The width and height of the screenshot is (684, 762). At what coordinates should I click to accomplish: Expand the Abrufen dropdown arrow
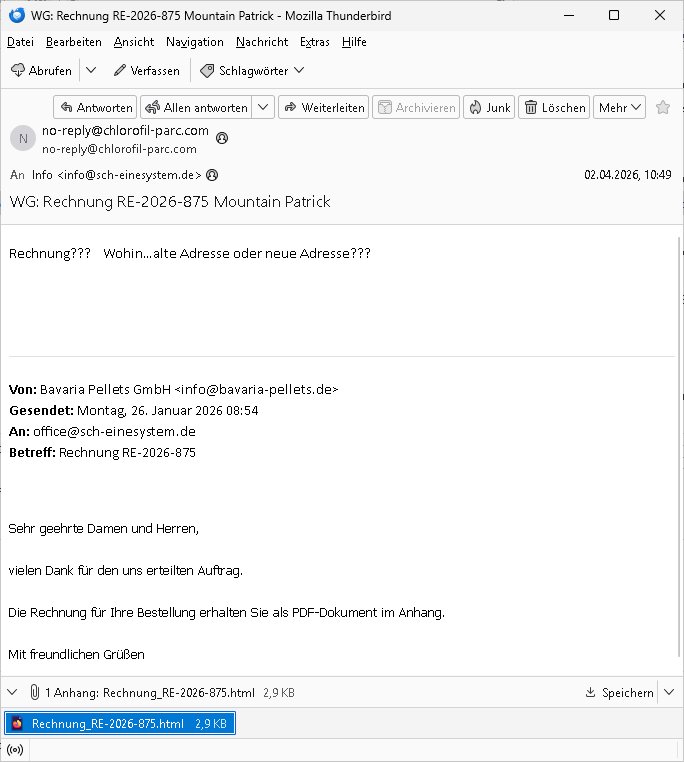[x=91, y=71]
